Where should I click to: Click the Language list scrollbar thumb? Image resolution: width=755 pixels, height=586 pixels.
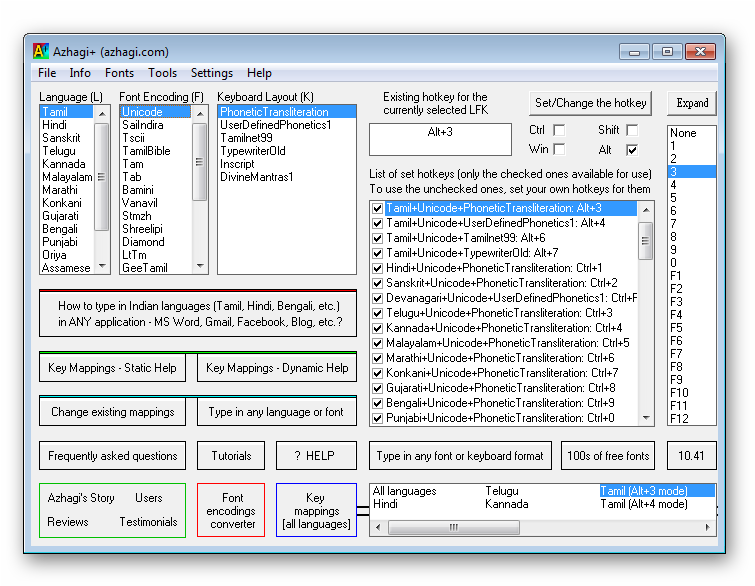pos(102,177)
